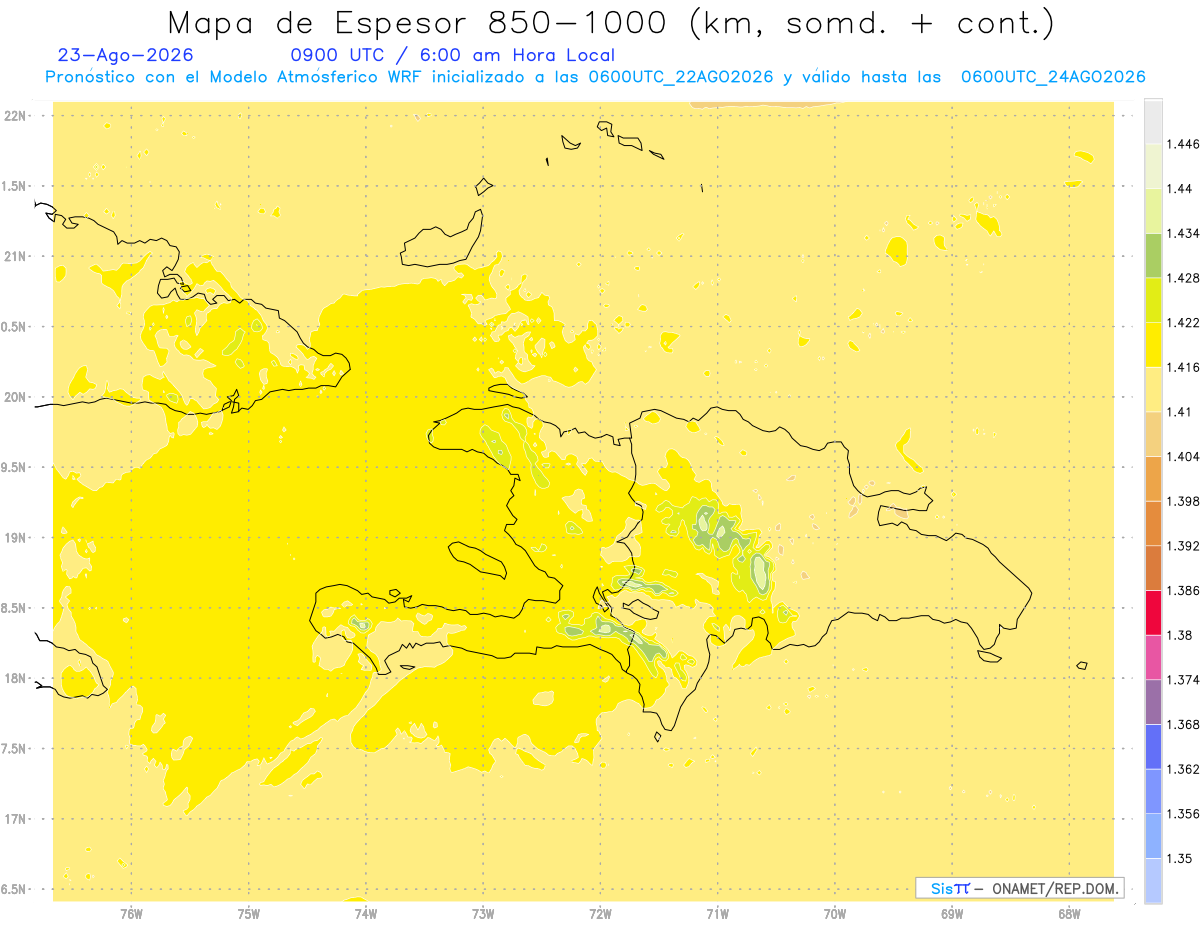Click the '20N' latitude label
Image resolution: width=1200 pixels, height=927 pixels.
tap(16, 397)
